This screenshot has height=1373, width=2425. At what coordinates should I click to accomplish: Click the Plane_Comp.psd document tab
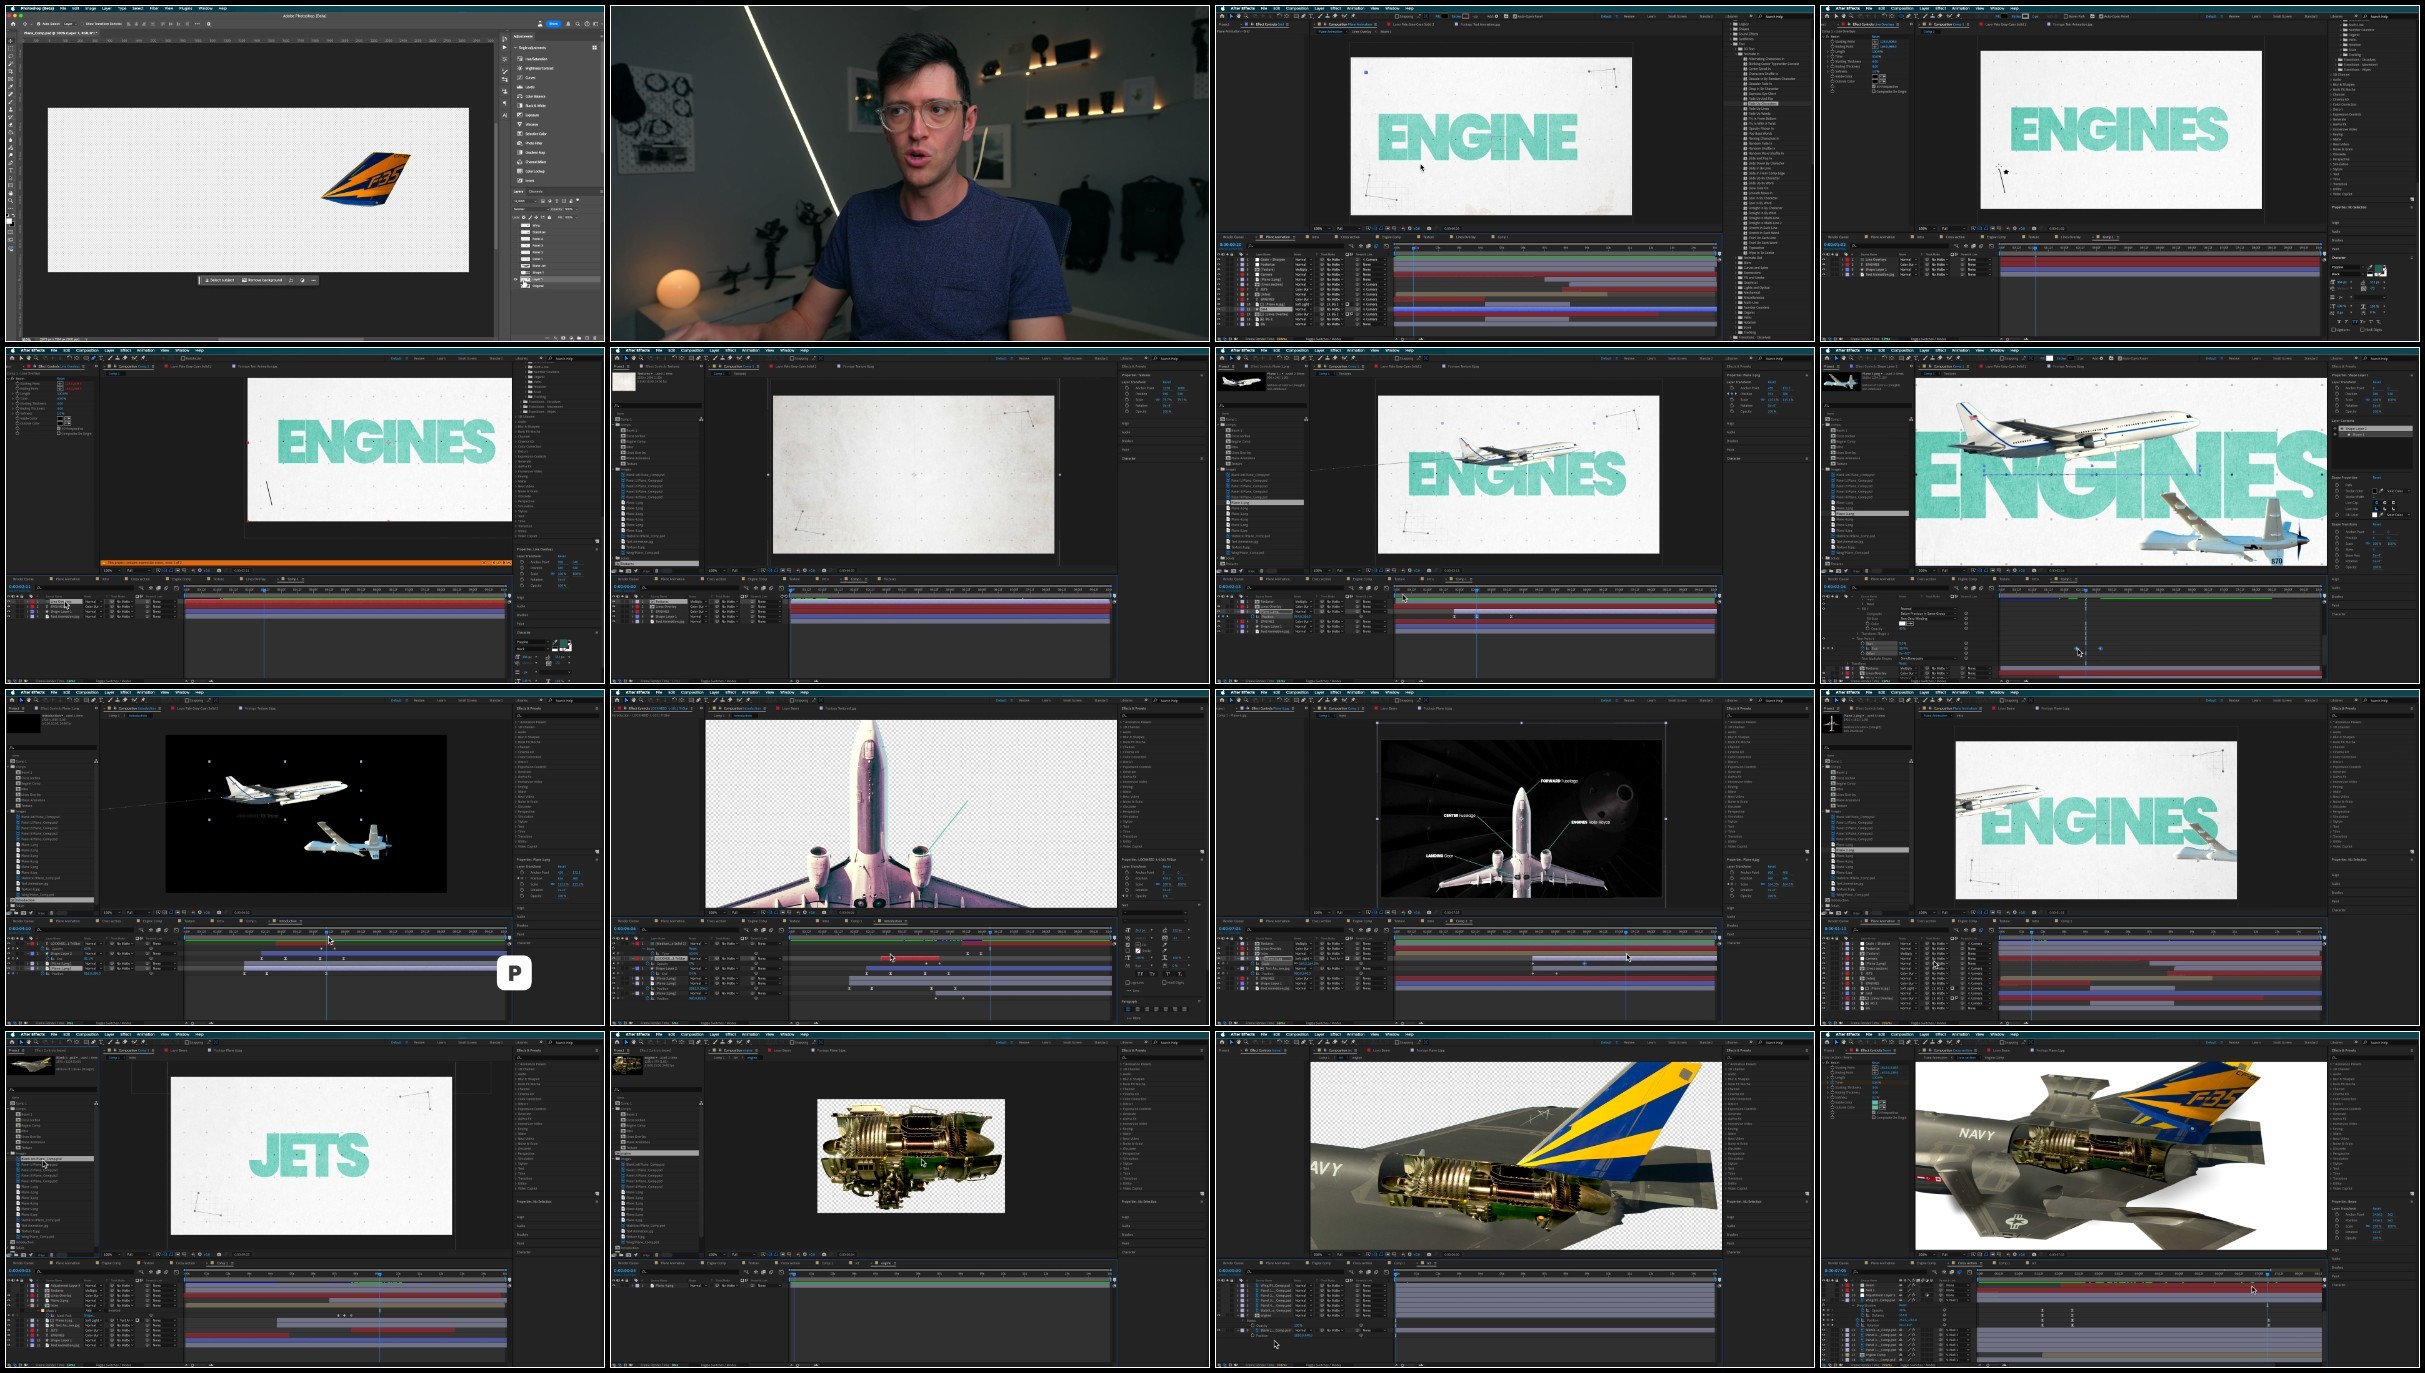pyautogui.click(x=60, y=33)
